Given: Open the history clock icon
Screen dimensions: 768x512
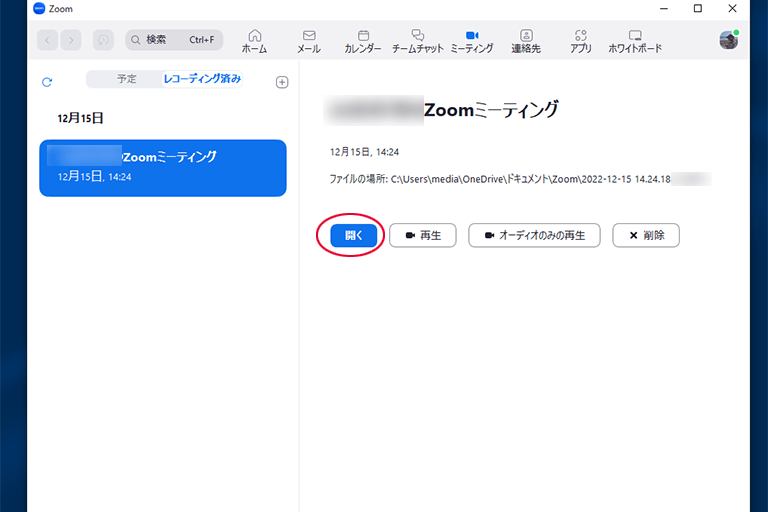Looking at the screenshot, I should point(103,40).
